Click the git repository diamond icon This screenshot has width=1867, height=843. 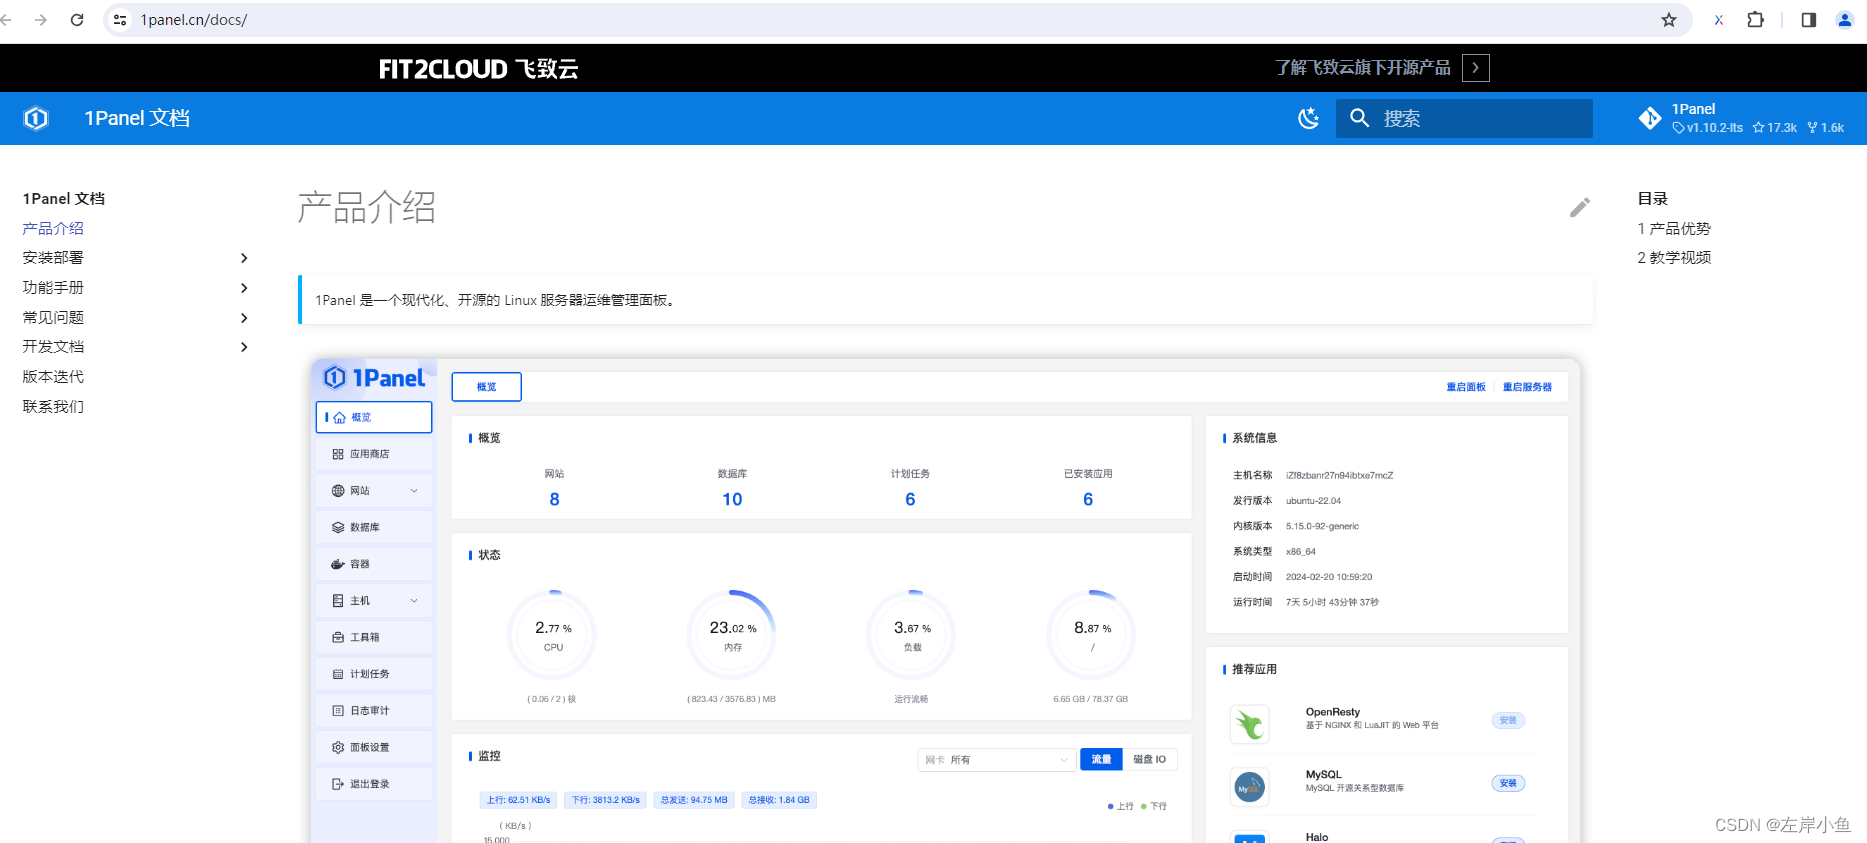pyautogui.click(x=1650, y=118)
